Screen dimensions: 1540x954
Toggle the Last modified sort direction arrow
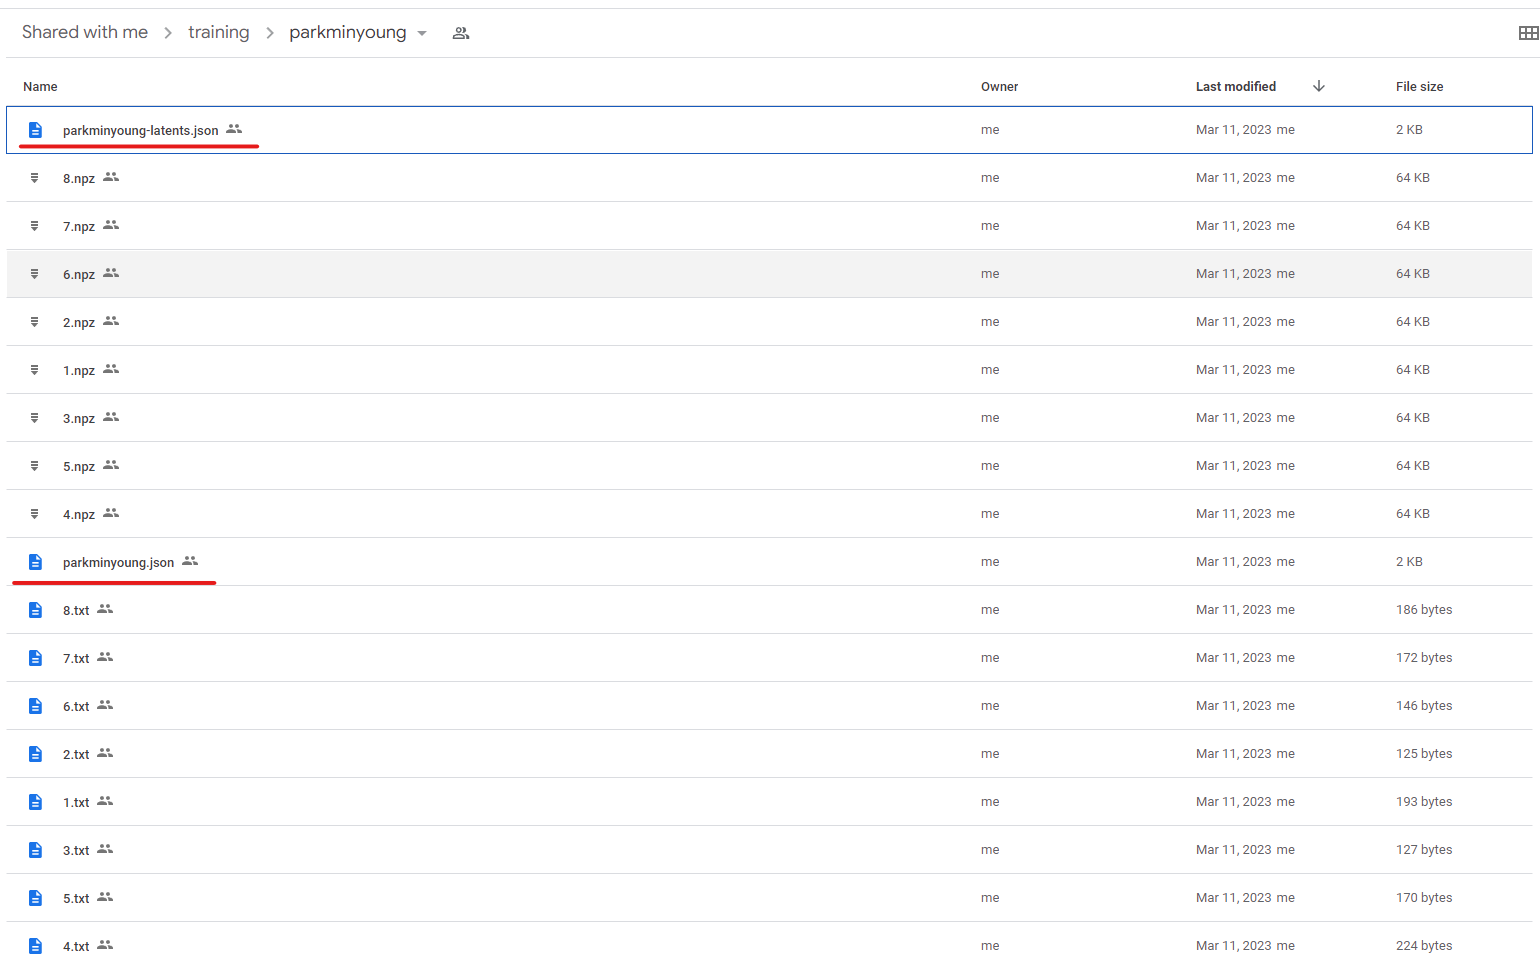point(1319,86)
